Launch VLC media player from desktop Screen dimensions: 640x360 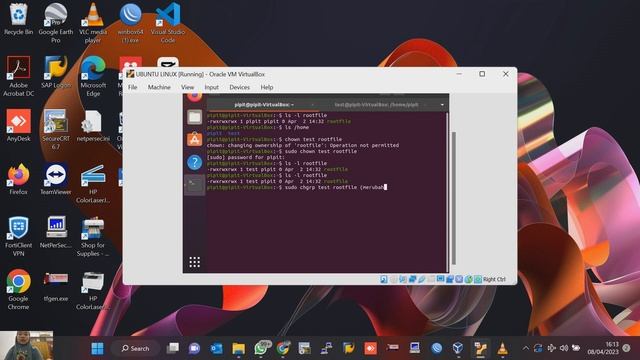(93, 23)
